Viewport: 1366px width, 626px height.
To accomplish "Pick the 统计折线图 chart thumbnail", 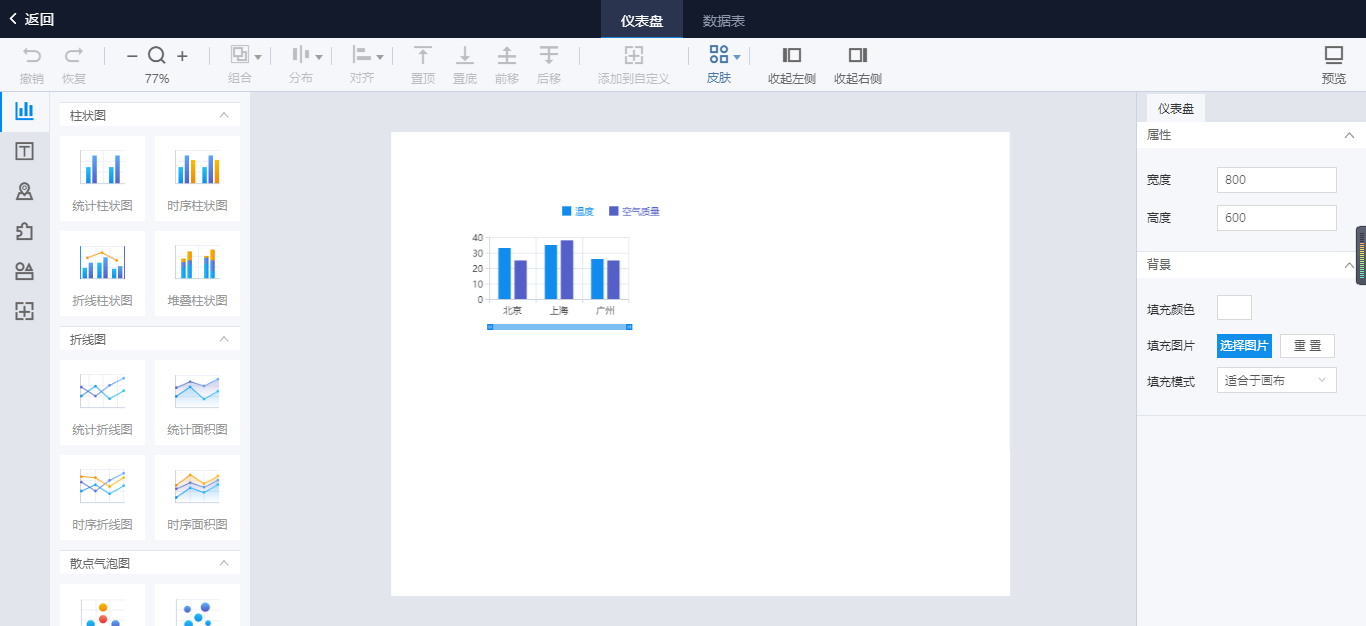I will (x=102, y=403).
